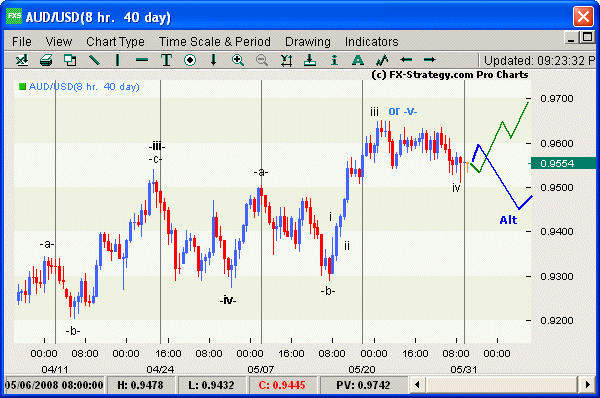Click the bottom scrollbar right arrow
The height and width of the screenshot is (398, 600).
tap(587, 384)
